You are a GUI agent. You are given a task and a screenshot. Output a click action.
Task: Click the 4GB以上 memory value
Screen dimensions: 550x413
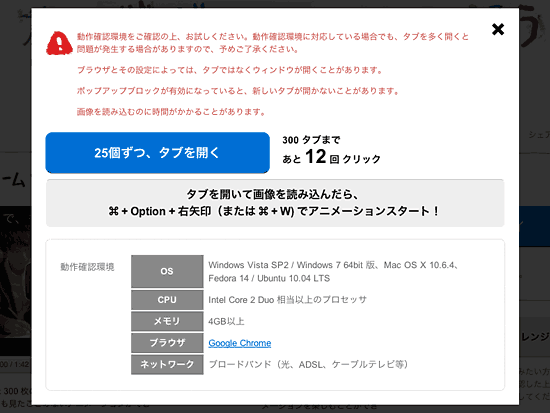point(226,321)
